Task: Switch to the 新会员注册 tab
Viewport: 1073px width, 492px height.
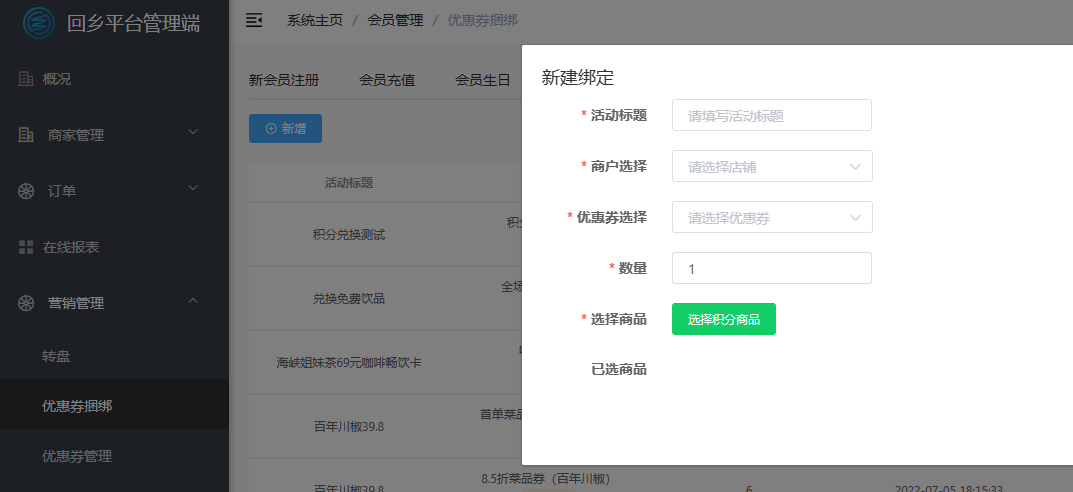Action: click(284, 81)
